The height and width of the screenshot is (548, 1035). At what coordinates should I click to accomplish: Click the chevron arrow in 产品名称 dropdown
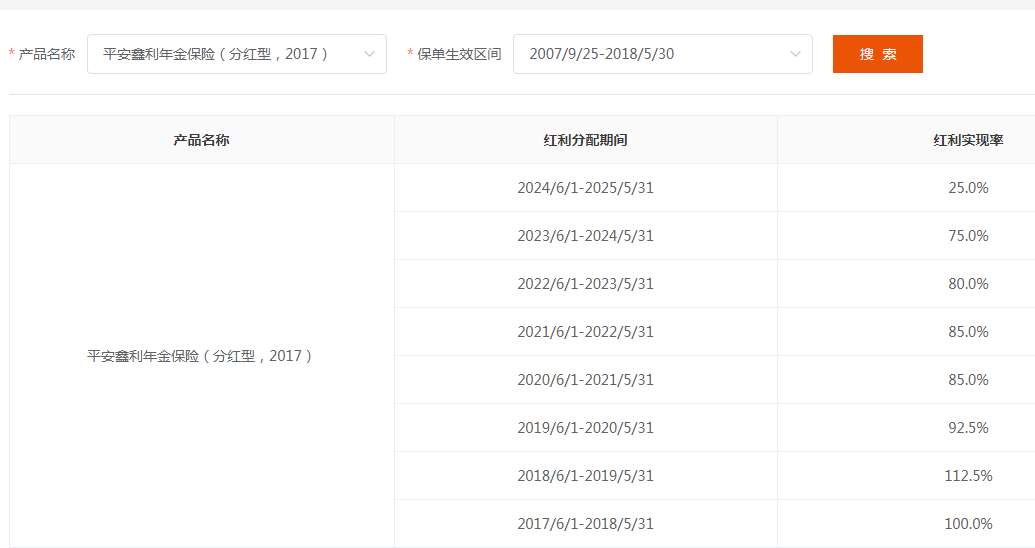click(370, 54)
